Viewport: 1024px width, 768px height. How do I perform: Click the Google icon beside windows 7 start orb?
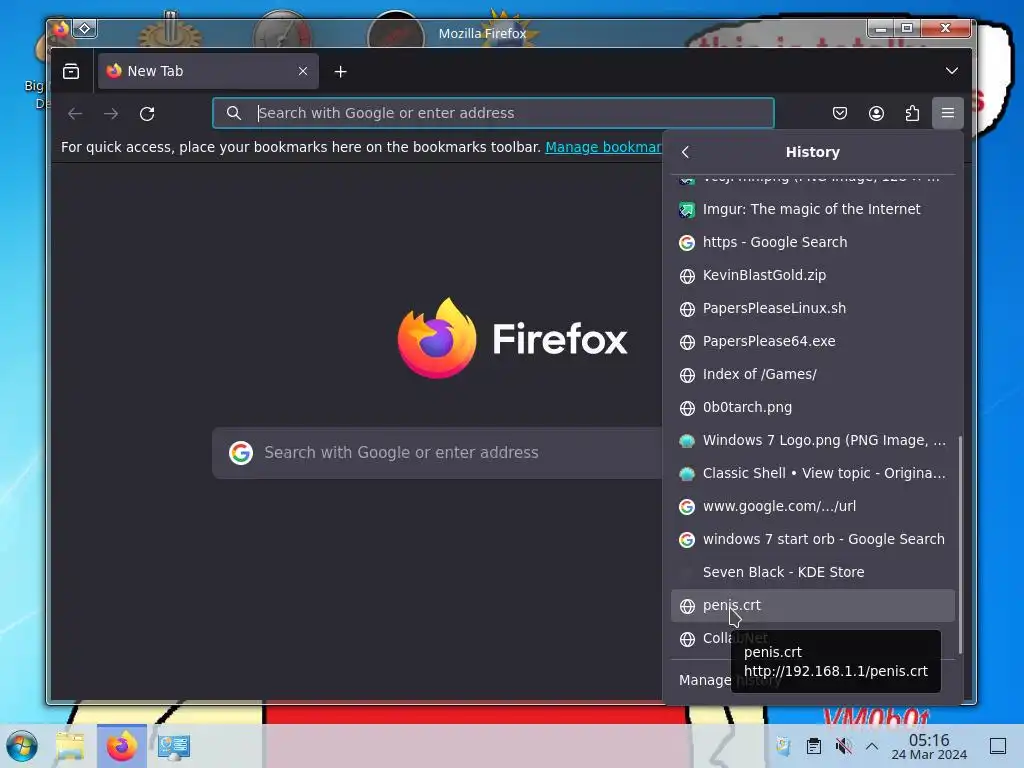(x=687, y=539)
